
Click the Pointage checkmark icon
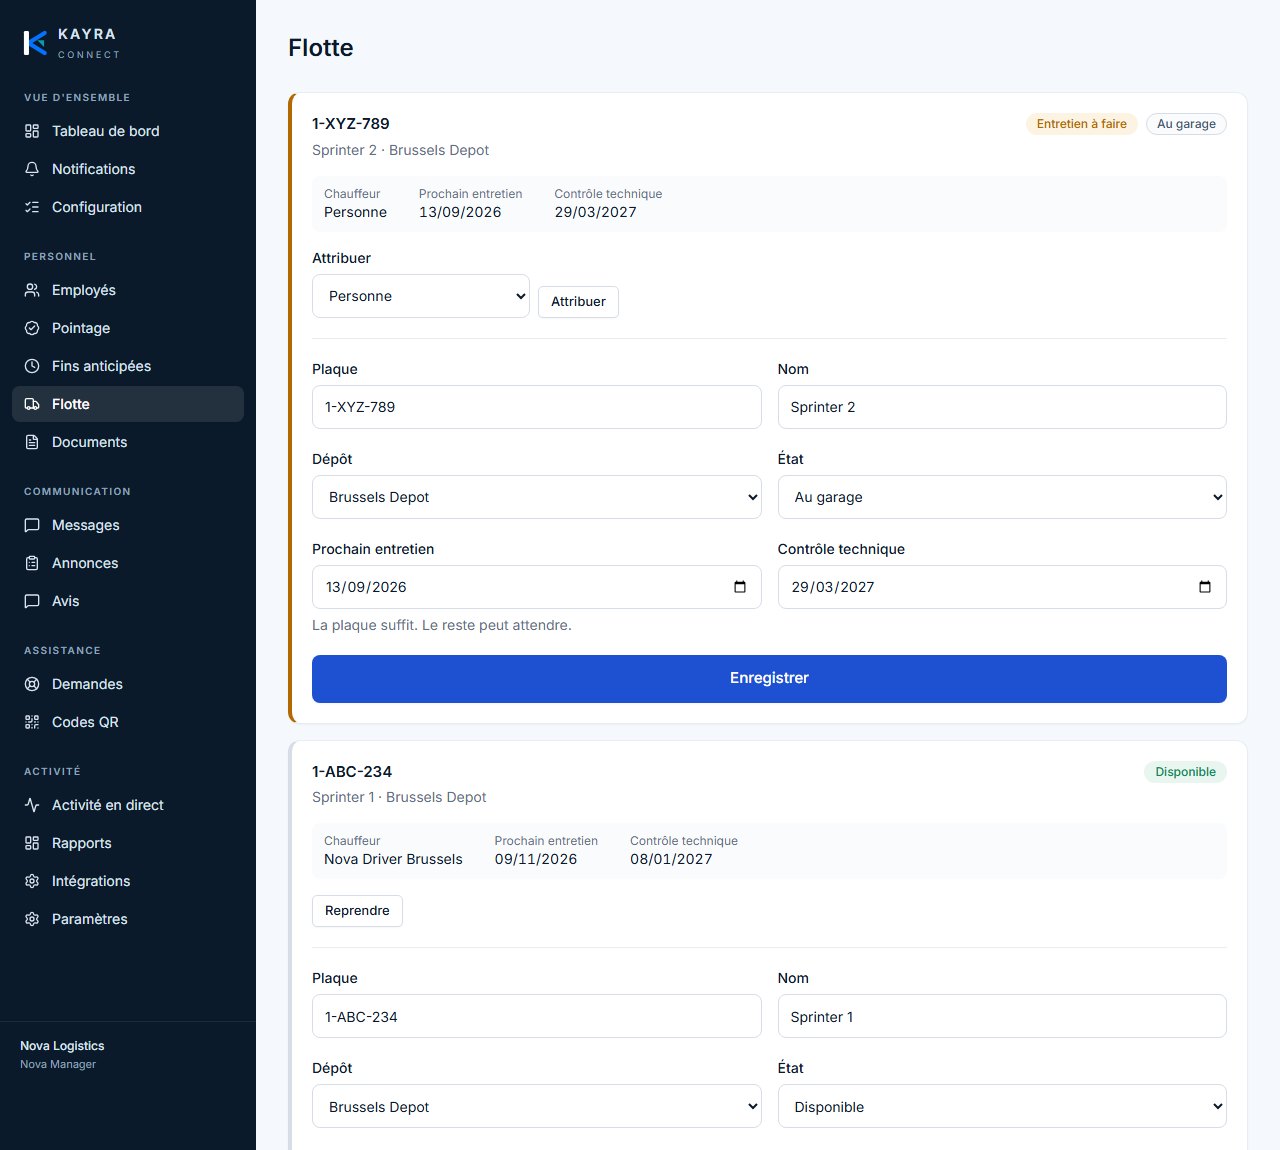click(x=32, y=328)
